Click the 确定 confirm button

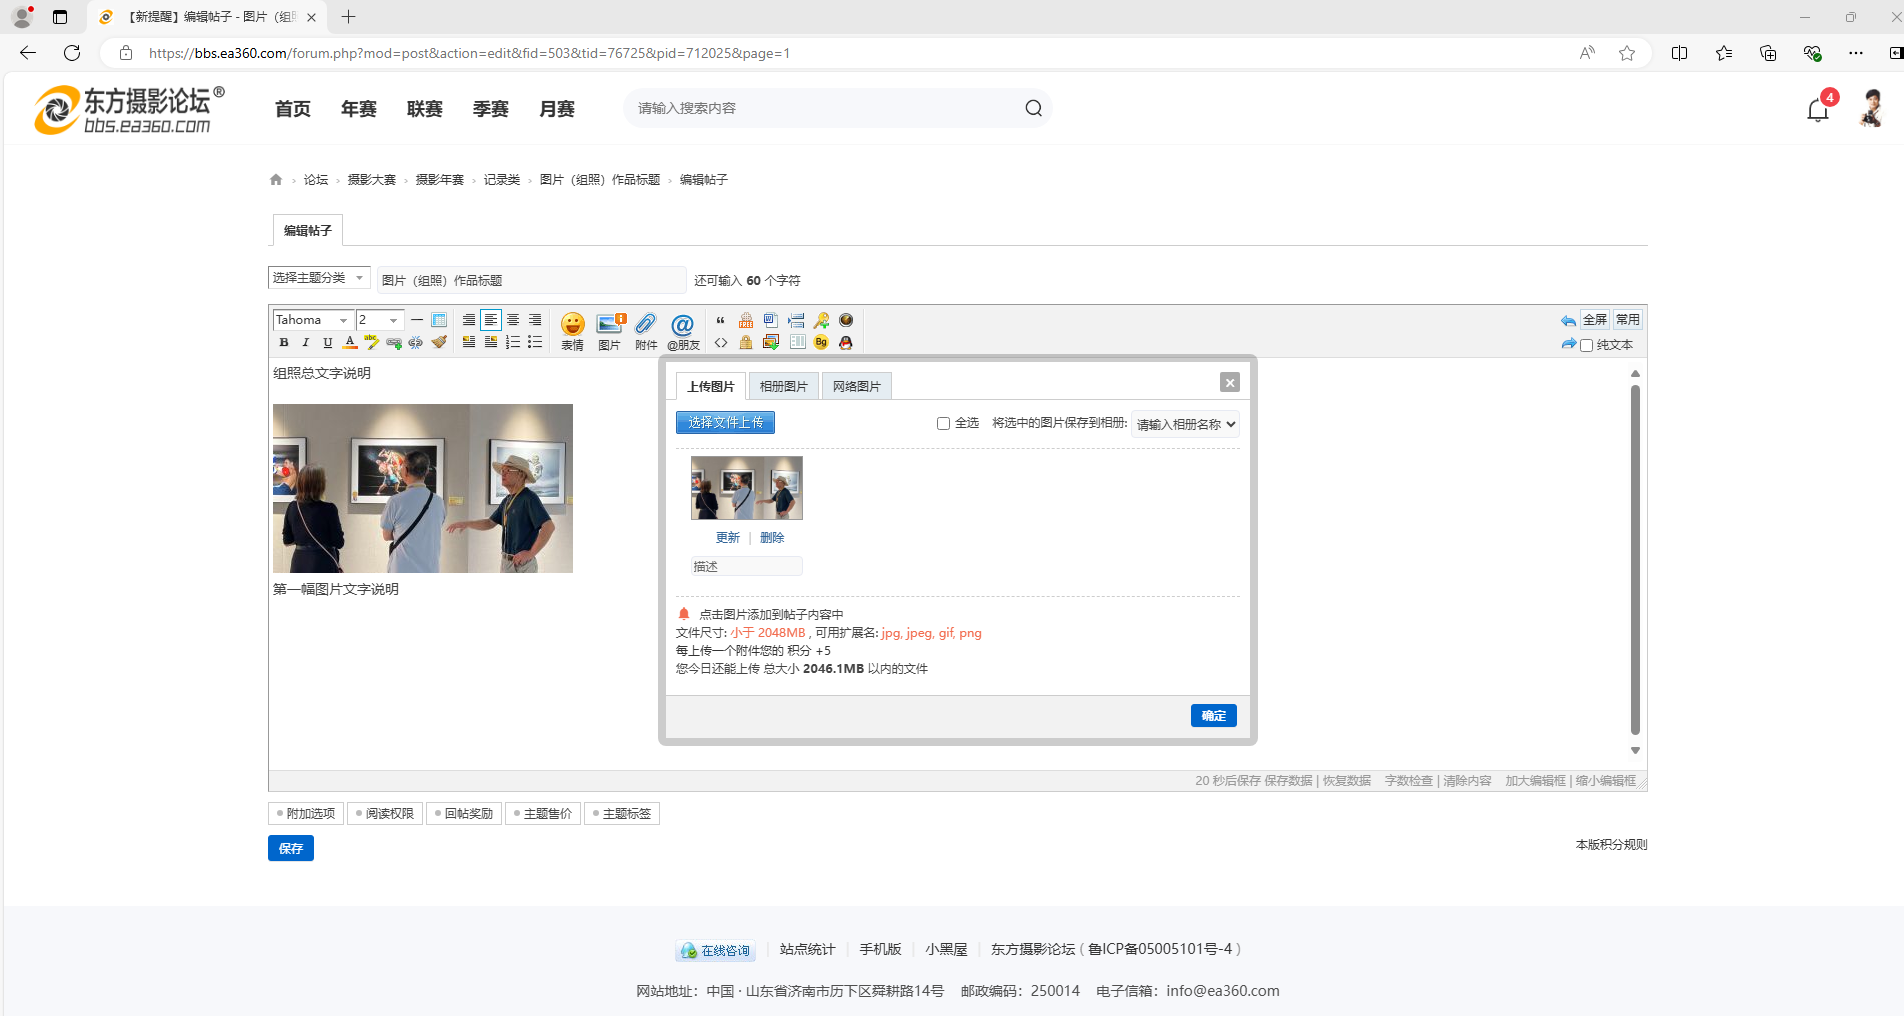[x=1213, y=716]
